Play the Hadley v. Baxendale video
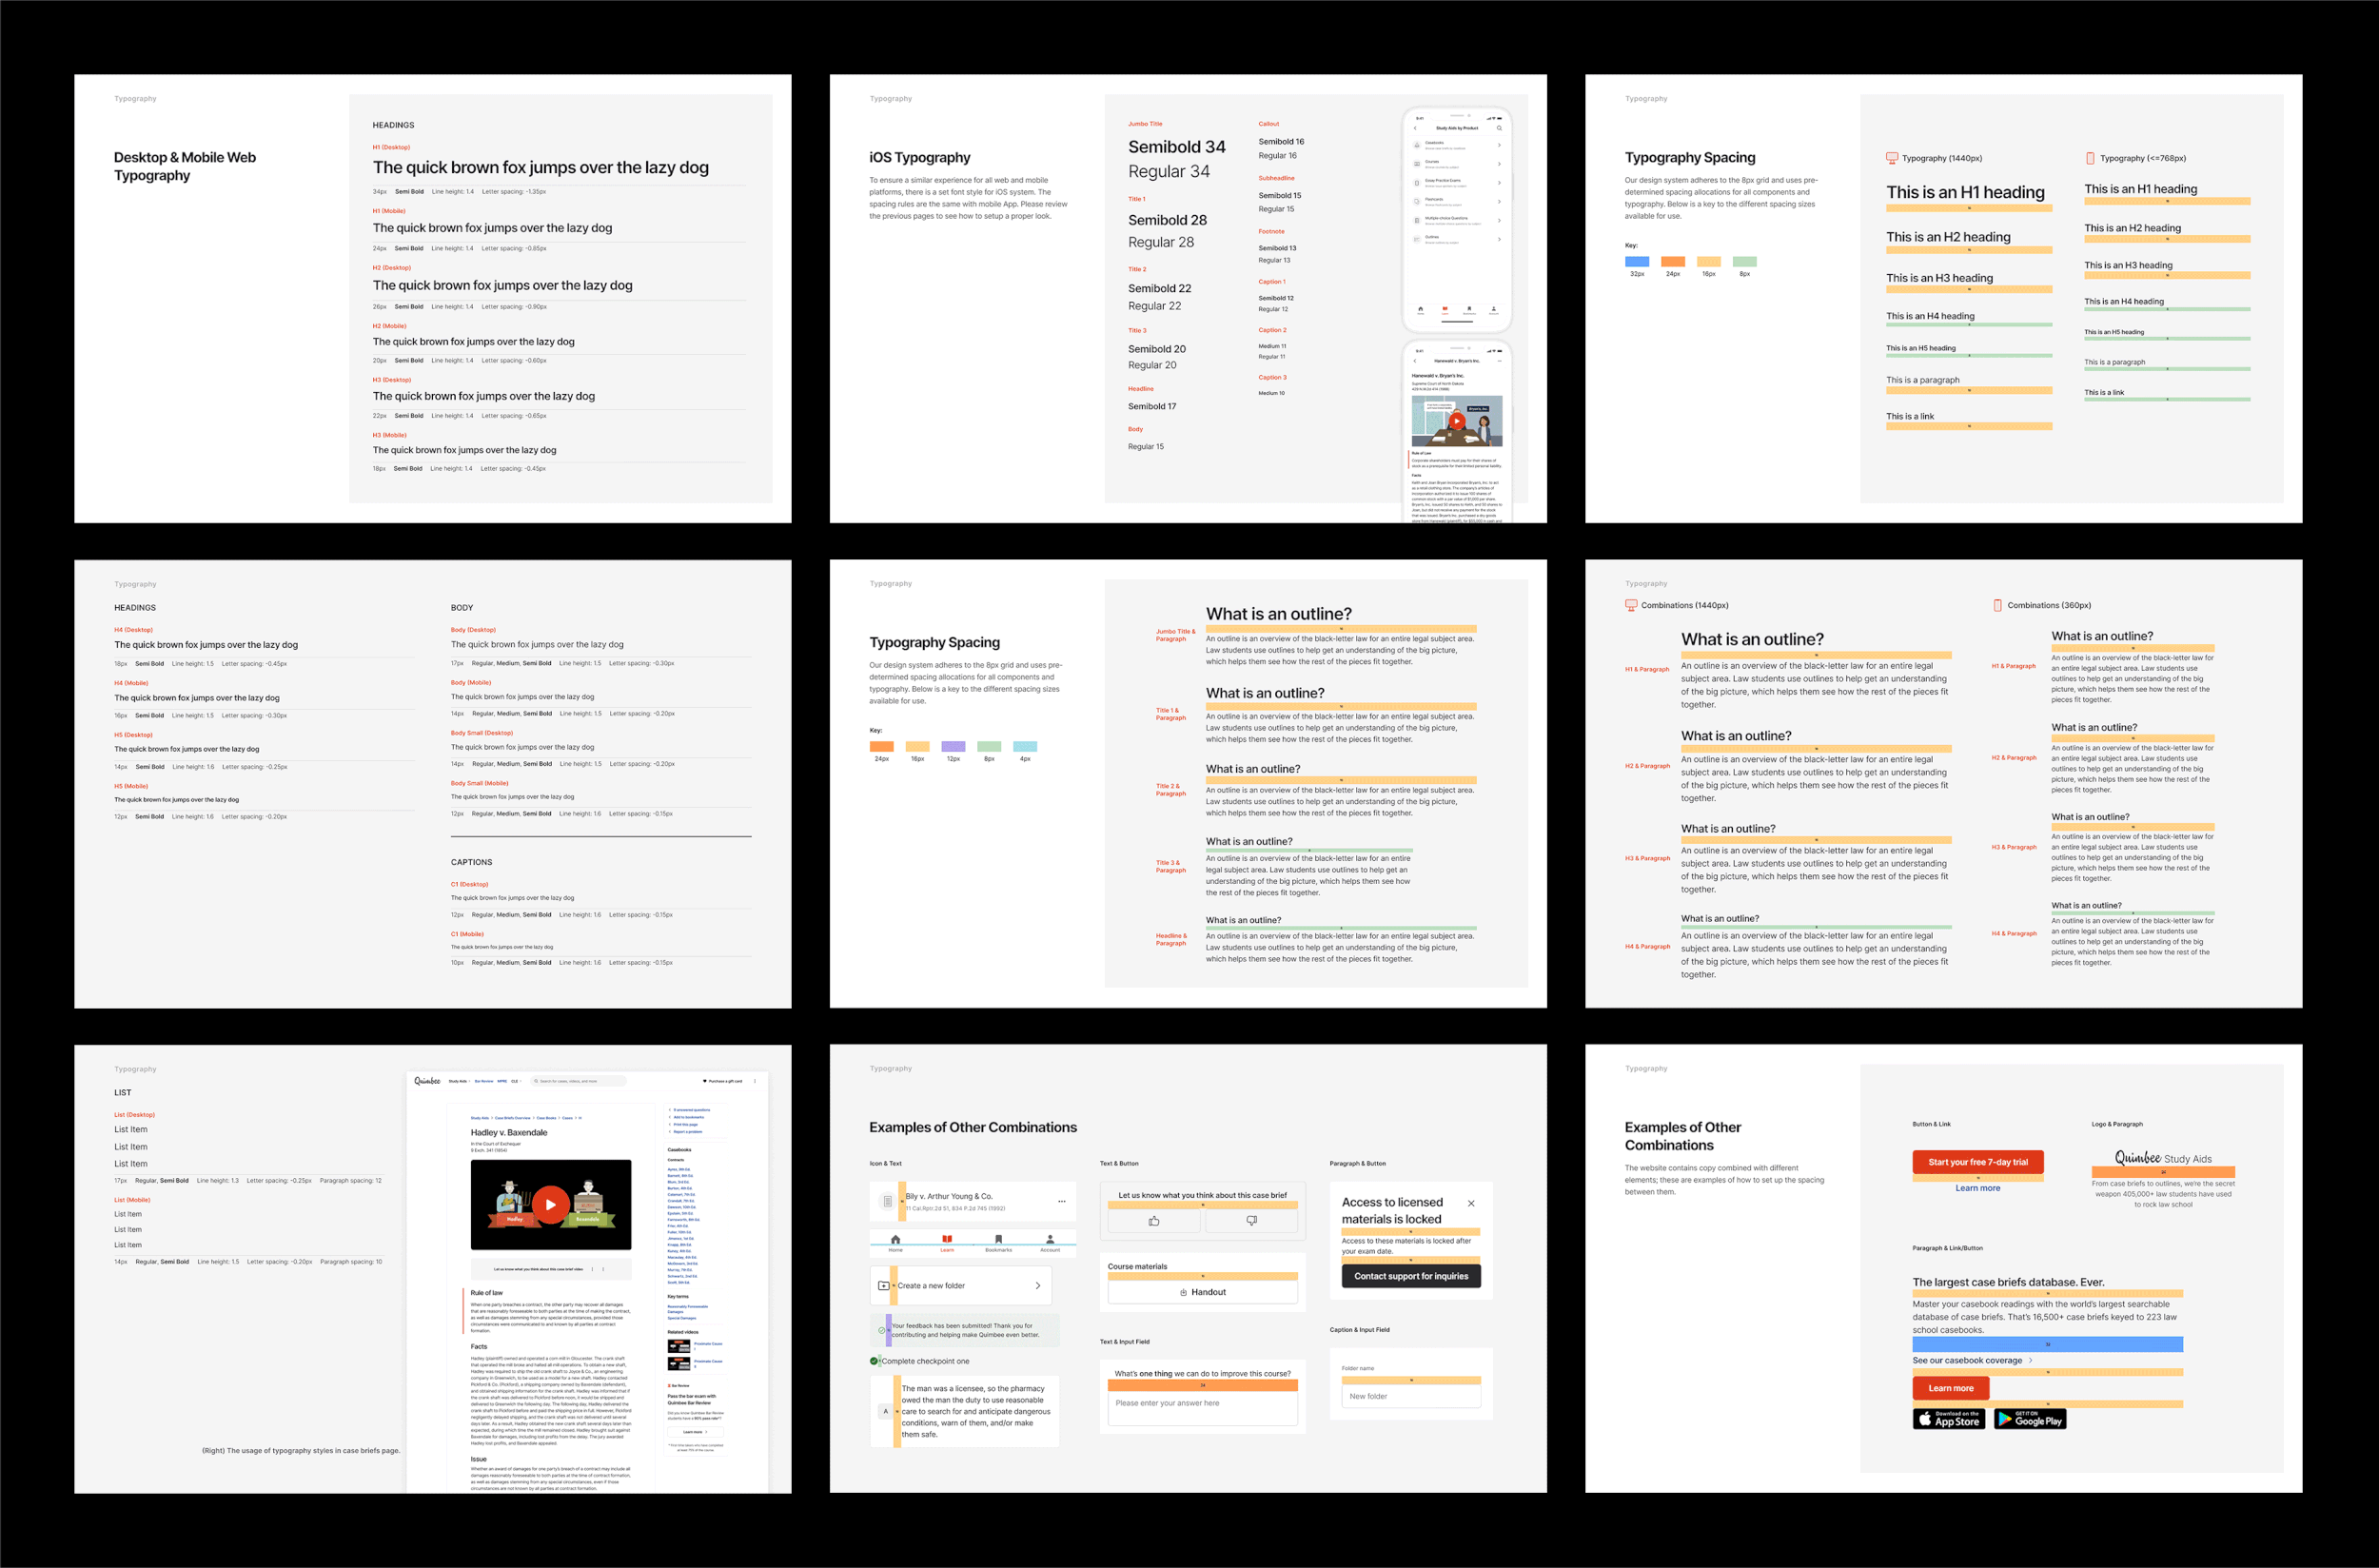 (550, 1204)
